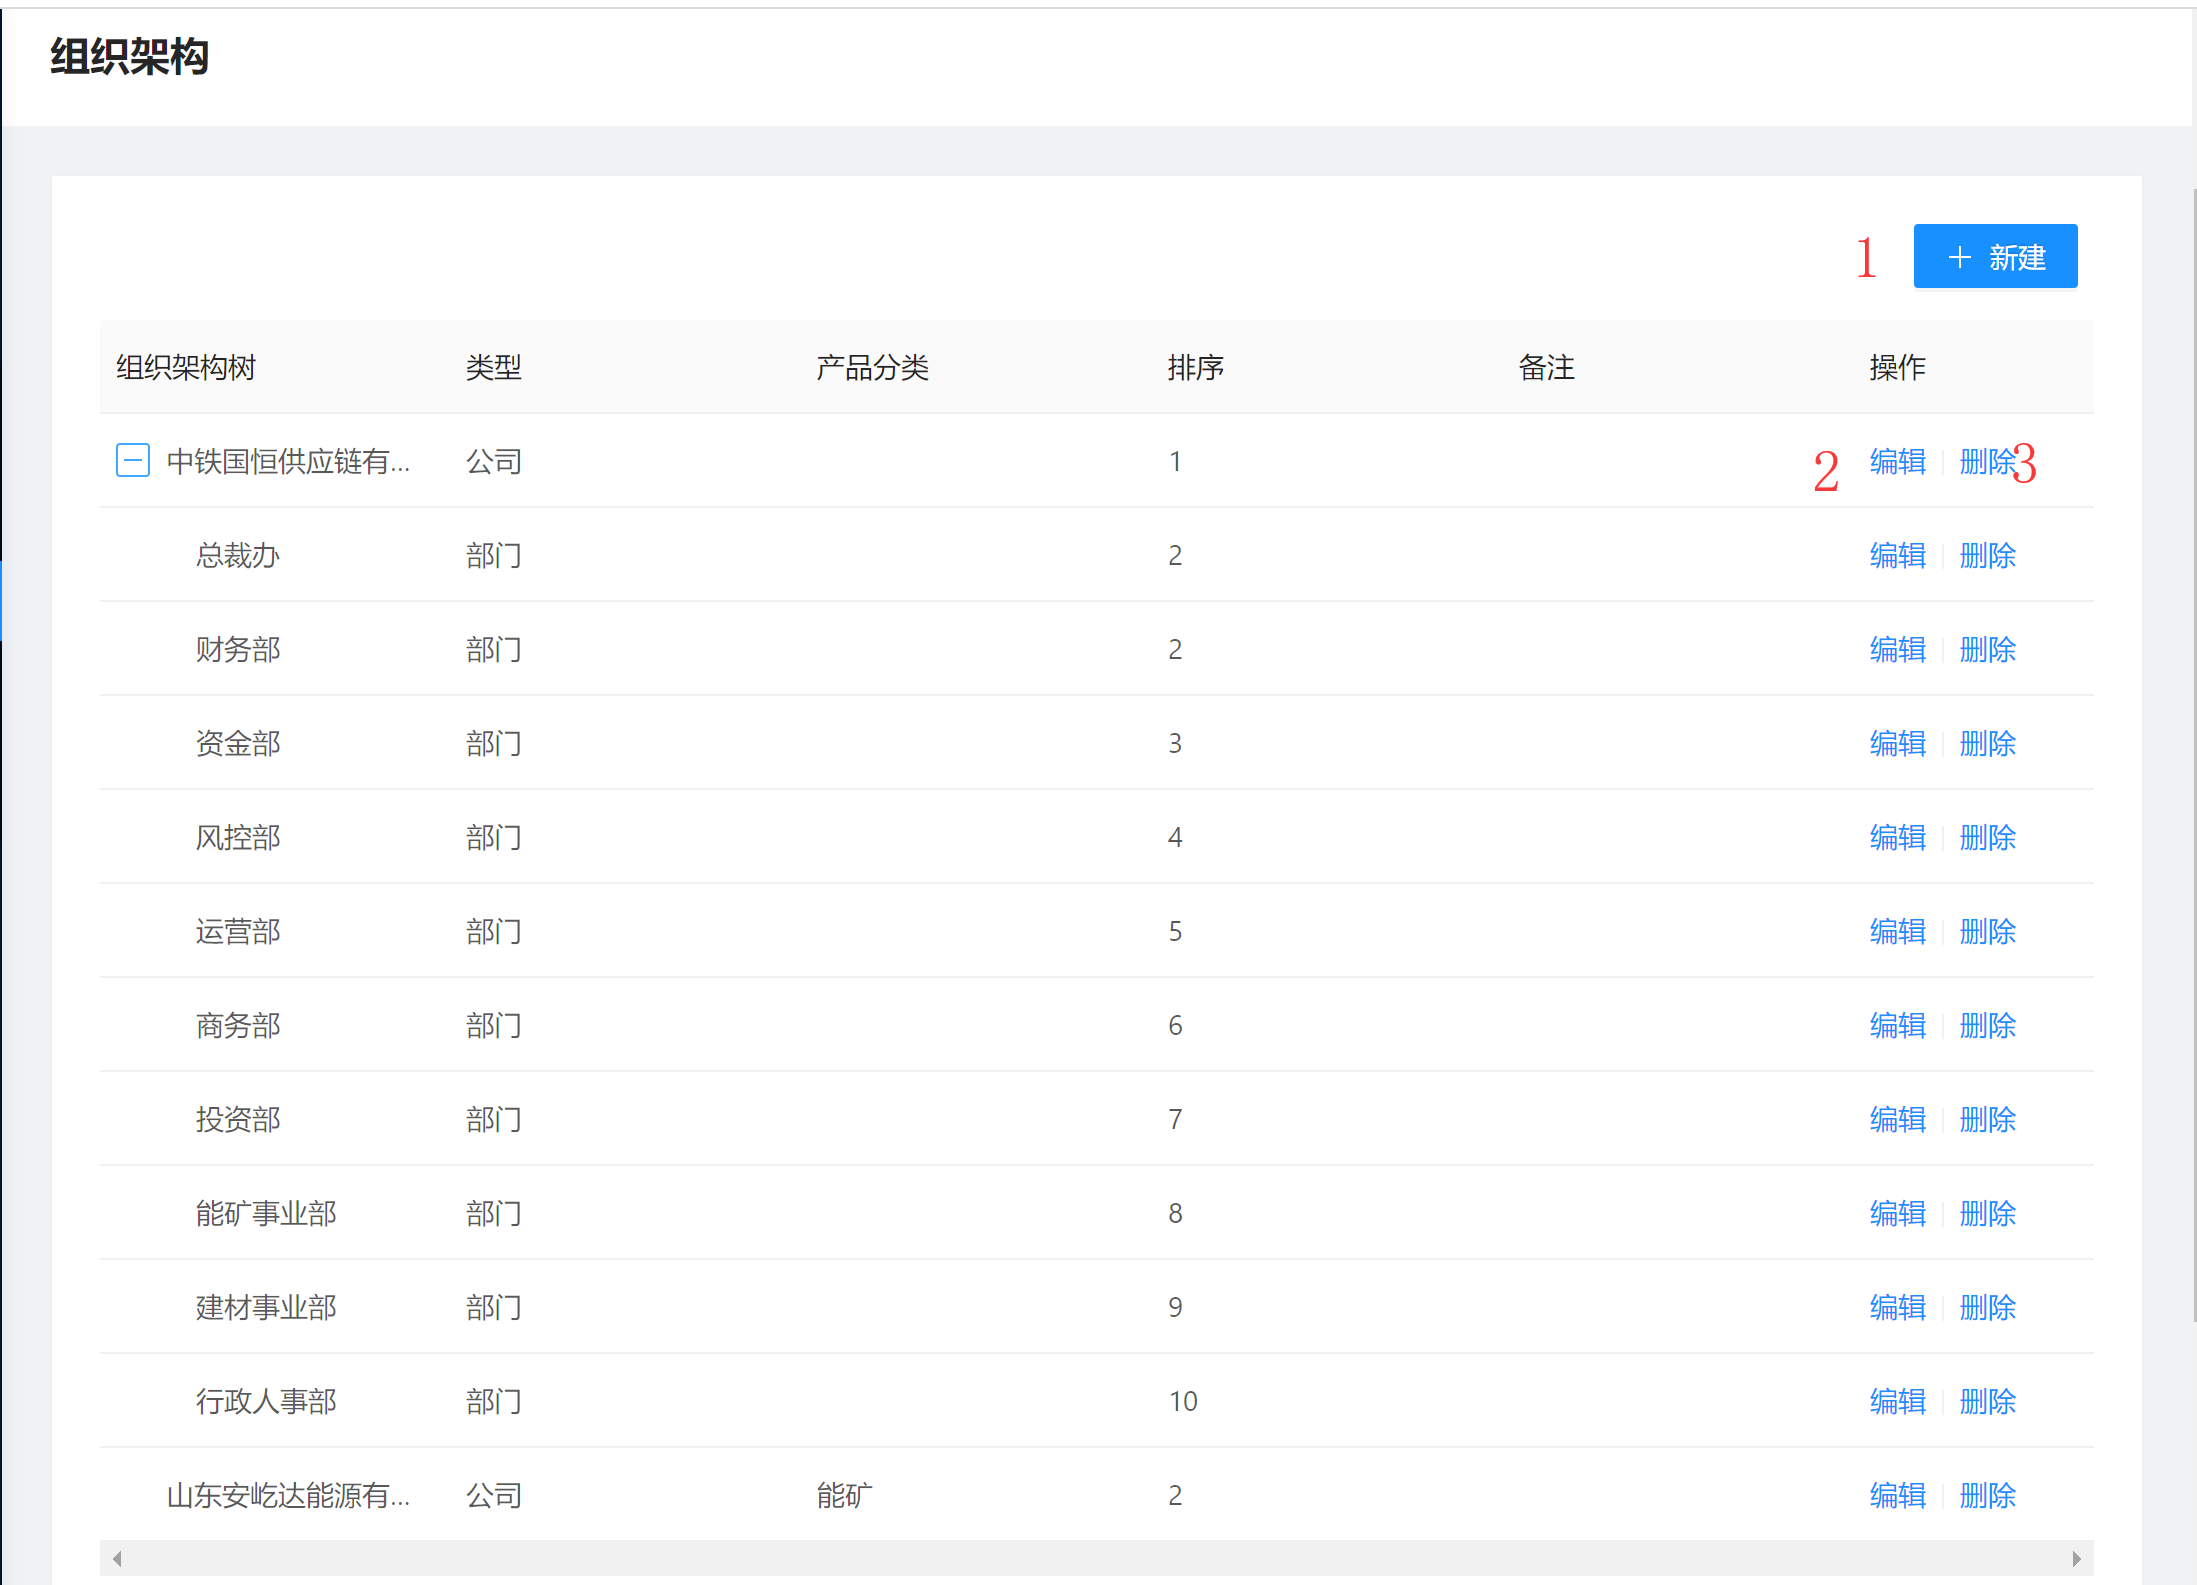
Task: Click the 排序 column header
Action: coord(1195,368)
